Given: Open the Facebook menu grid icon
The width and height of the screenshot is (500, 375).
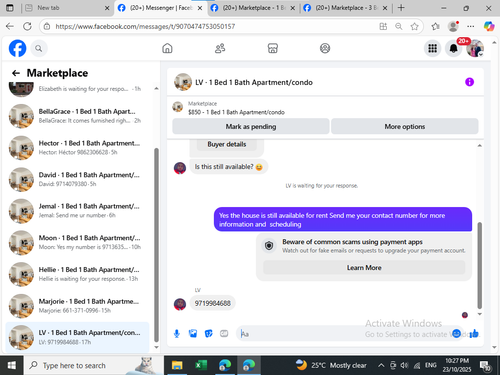Looking at the screenshot, I should [432, 49].
